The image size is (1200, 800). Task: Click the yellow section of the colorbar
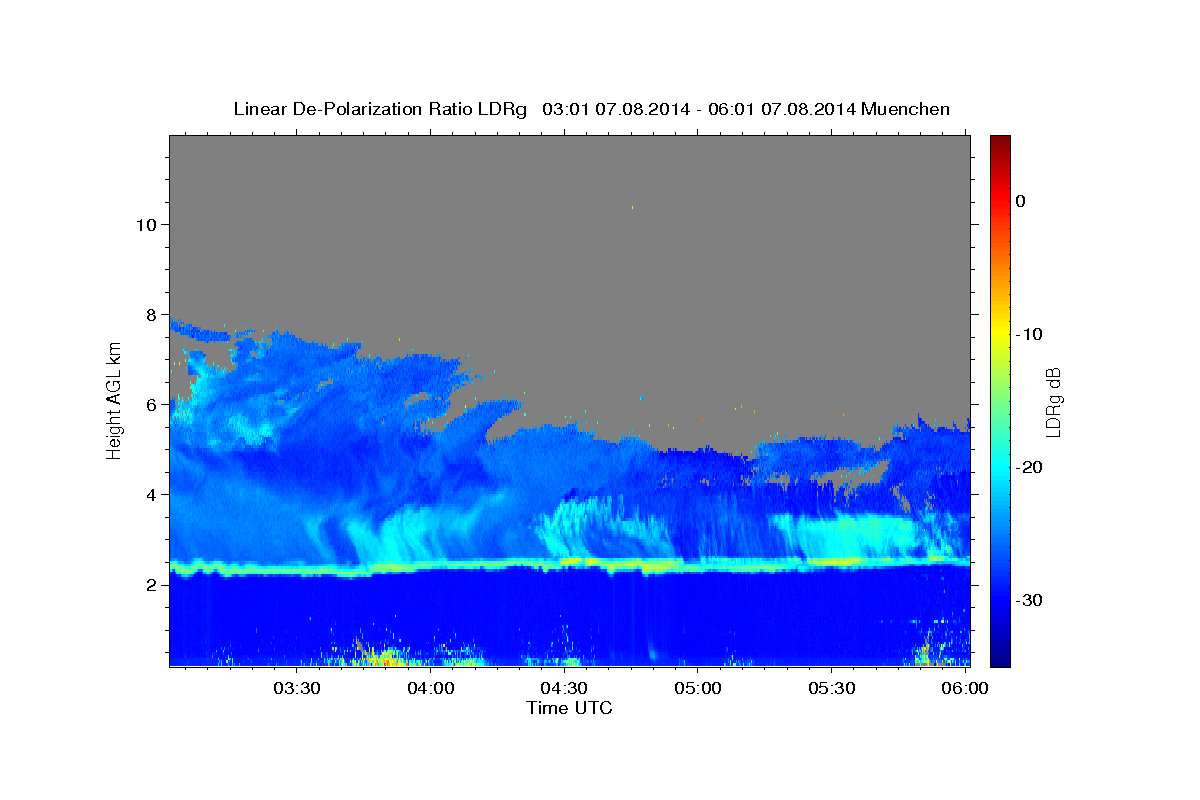click(x=1000, y=334)
